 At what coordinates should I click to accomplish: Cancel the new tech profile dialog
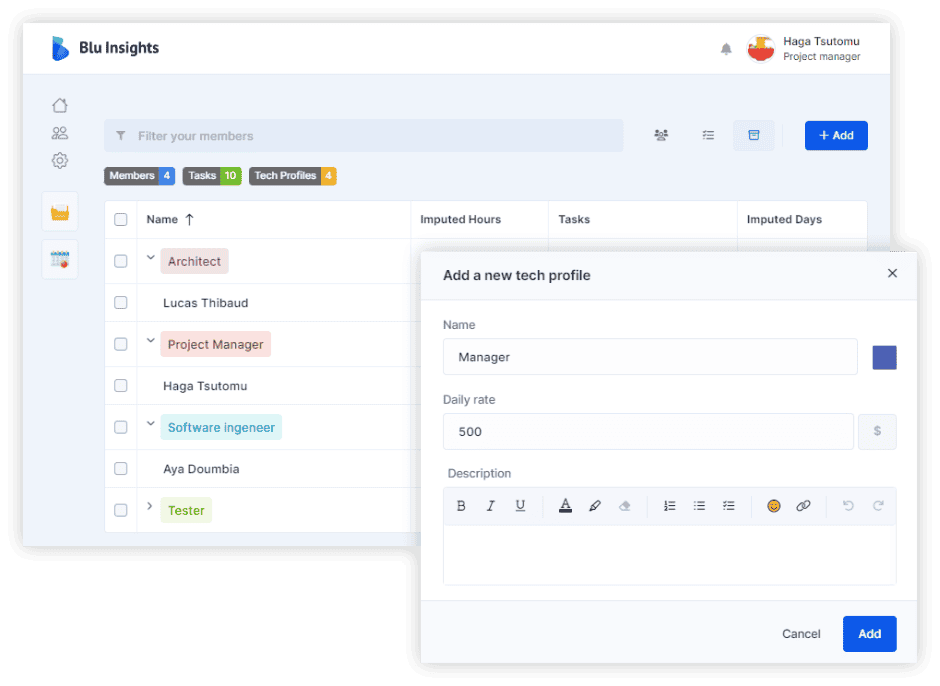[801, 634]
